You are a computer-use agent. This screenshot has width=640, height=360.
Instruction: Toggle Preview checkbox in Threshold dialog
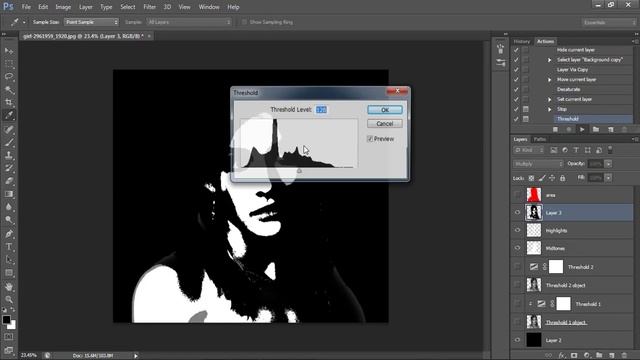370,139
